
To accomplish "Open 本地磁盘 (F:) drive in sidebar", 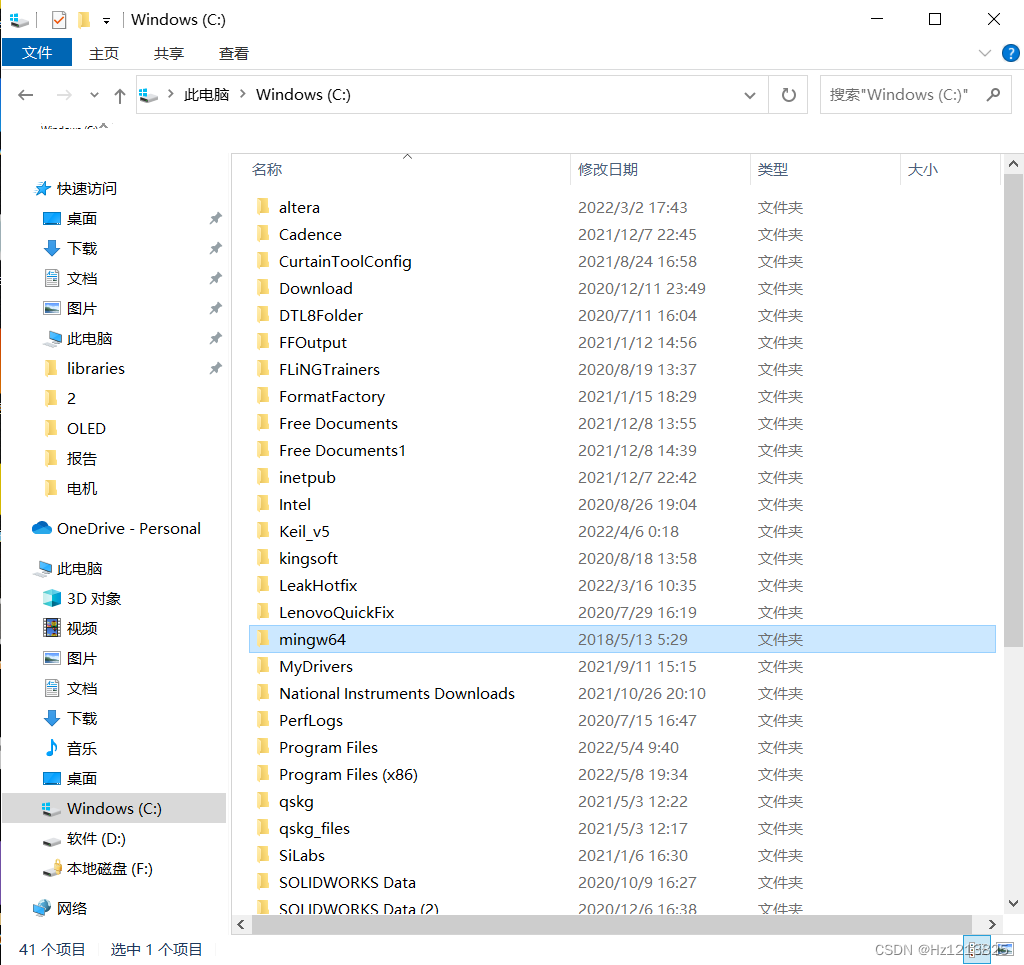I will [x=109, y=869].
